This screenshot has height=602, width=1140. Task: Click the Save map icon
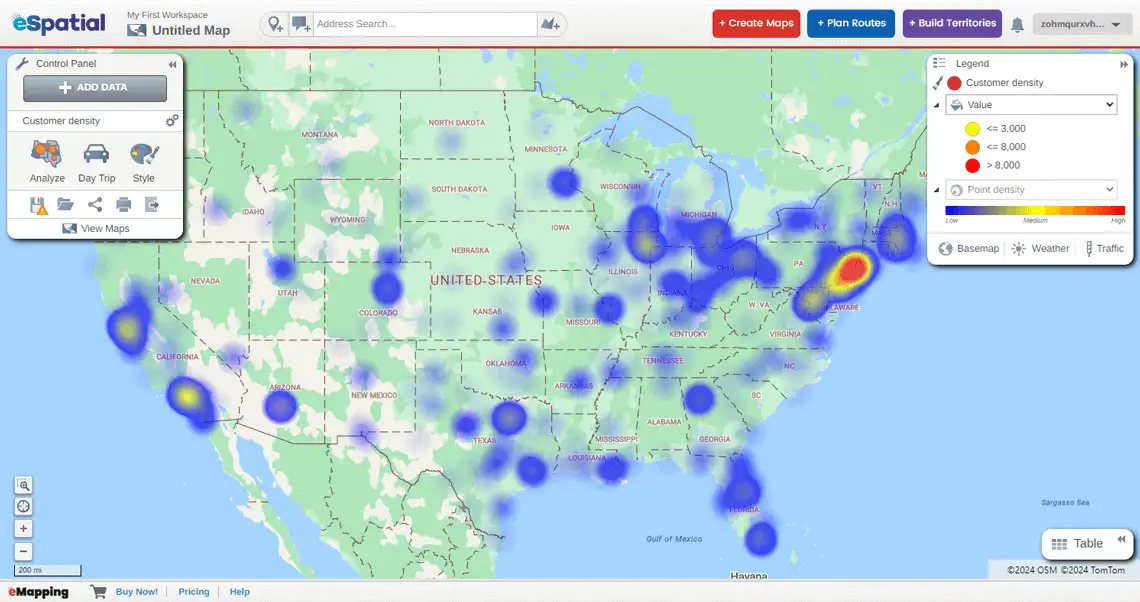tap(40, 204)
